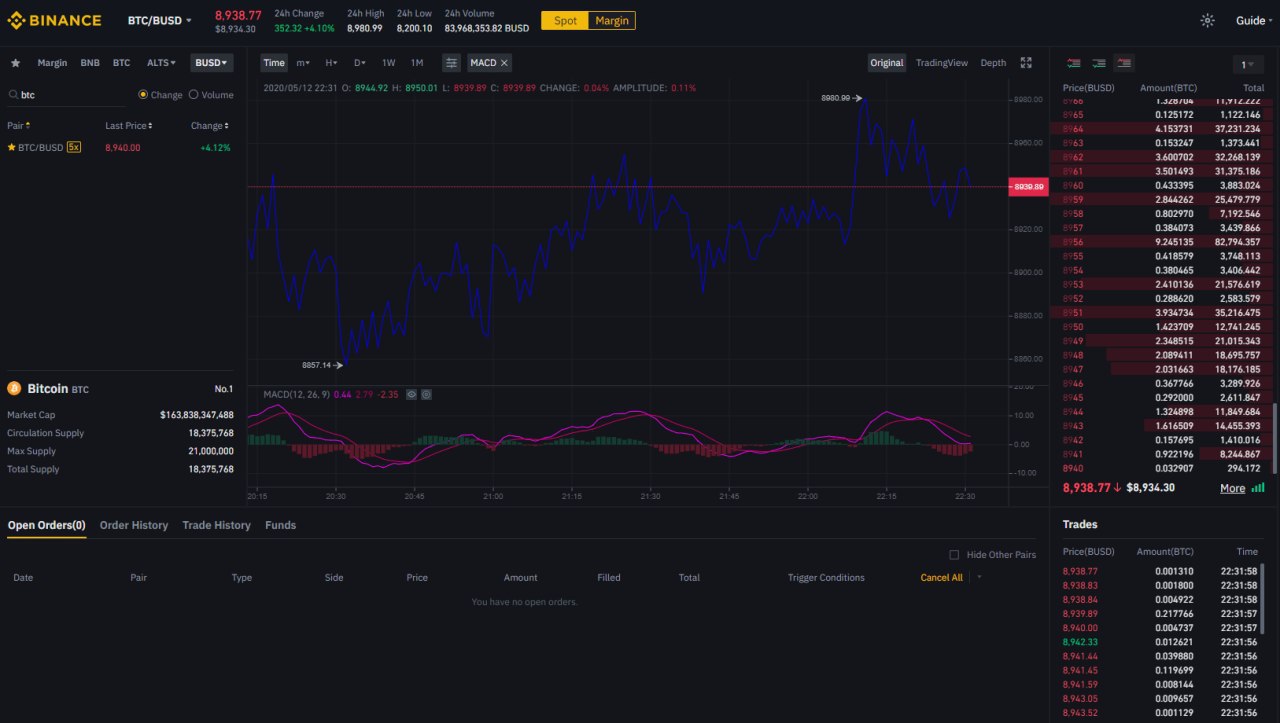Unfavorite BTC/BUSD via its star

[12, 147]
